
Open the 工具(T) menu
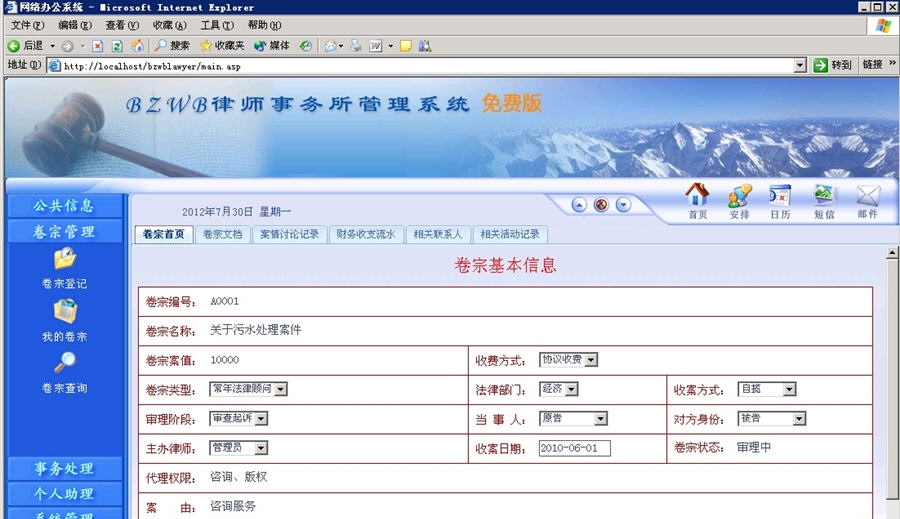(x=217, y=25)
